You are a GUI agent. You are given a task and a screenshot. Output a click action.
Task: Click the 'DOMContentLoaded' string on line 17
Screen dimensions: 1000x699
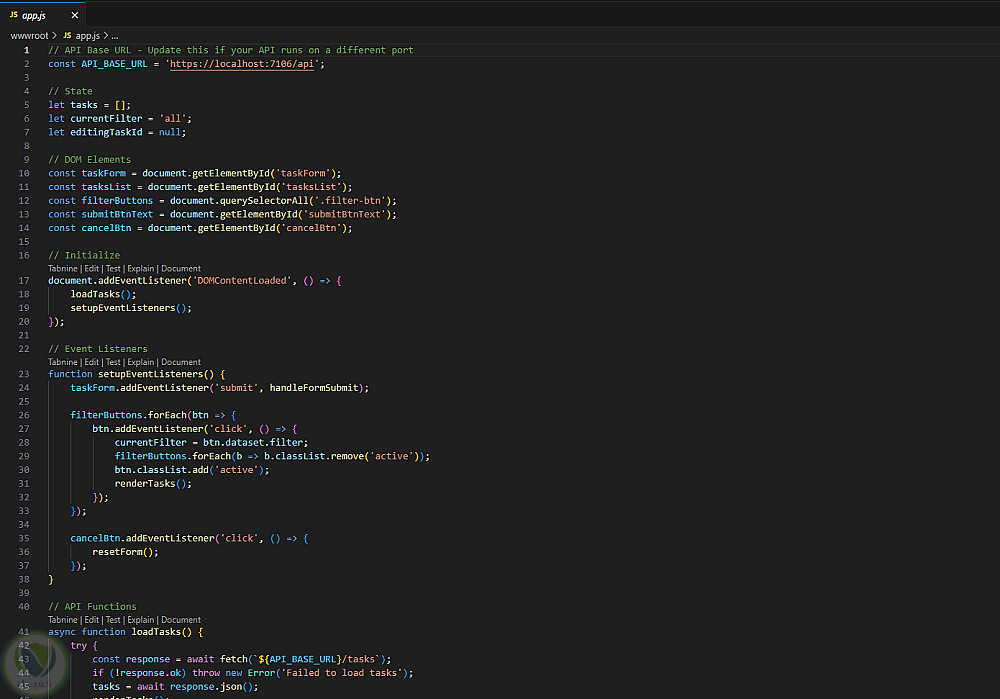(x=242, y=281)
